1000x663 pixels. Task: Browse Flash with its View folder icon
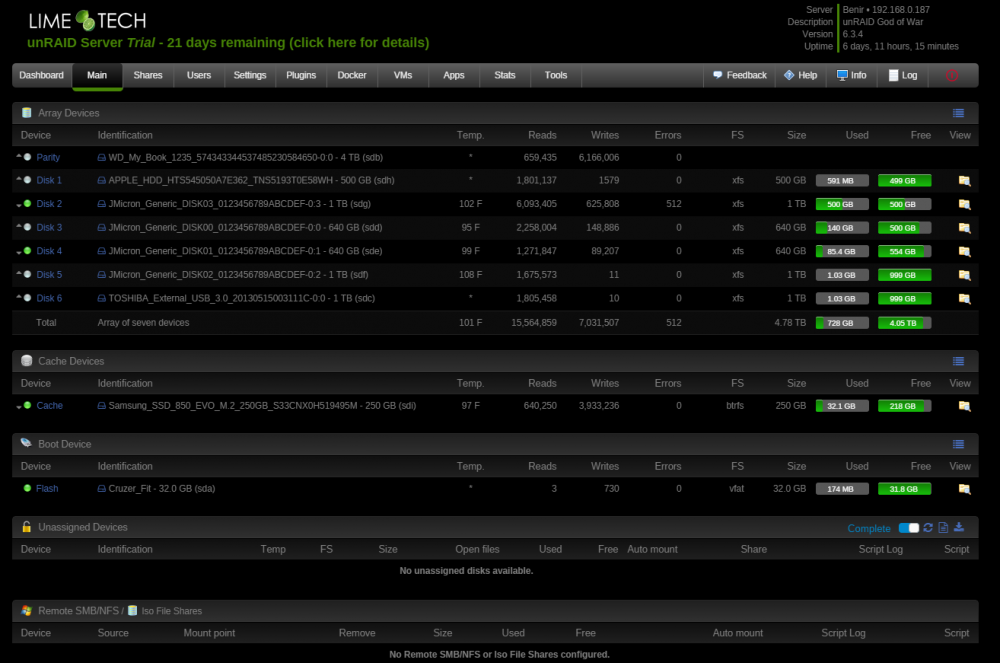[x=964, y=489]
